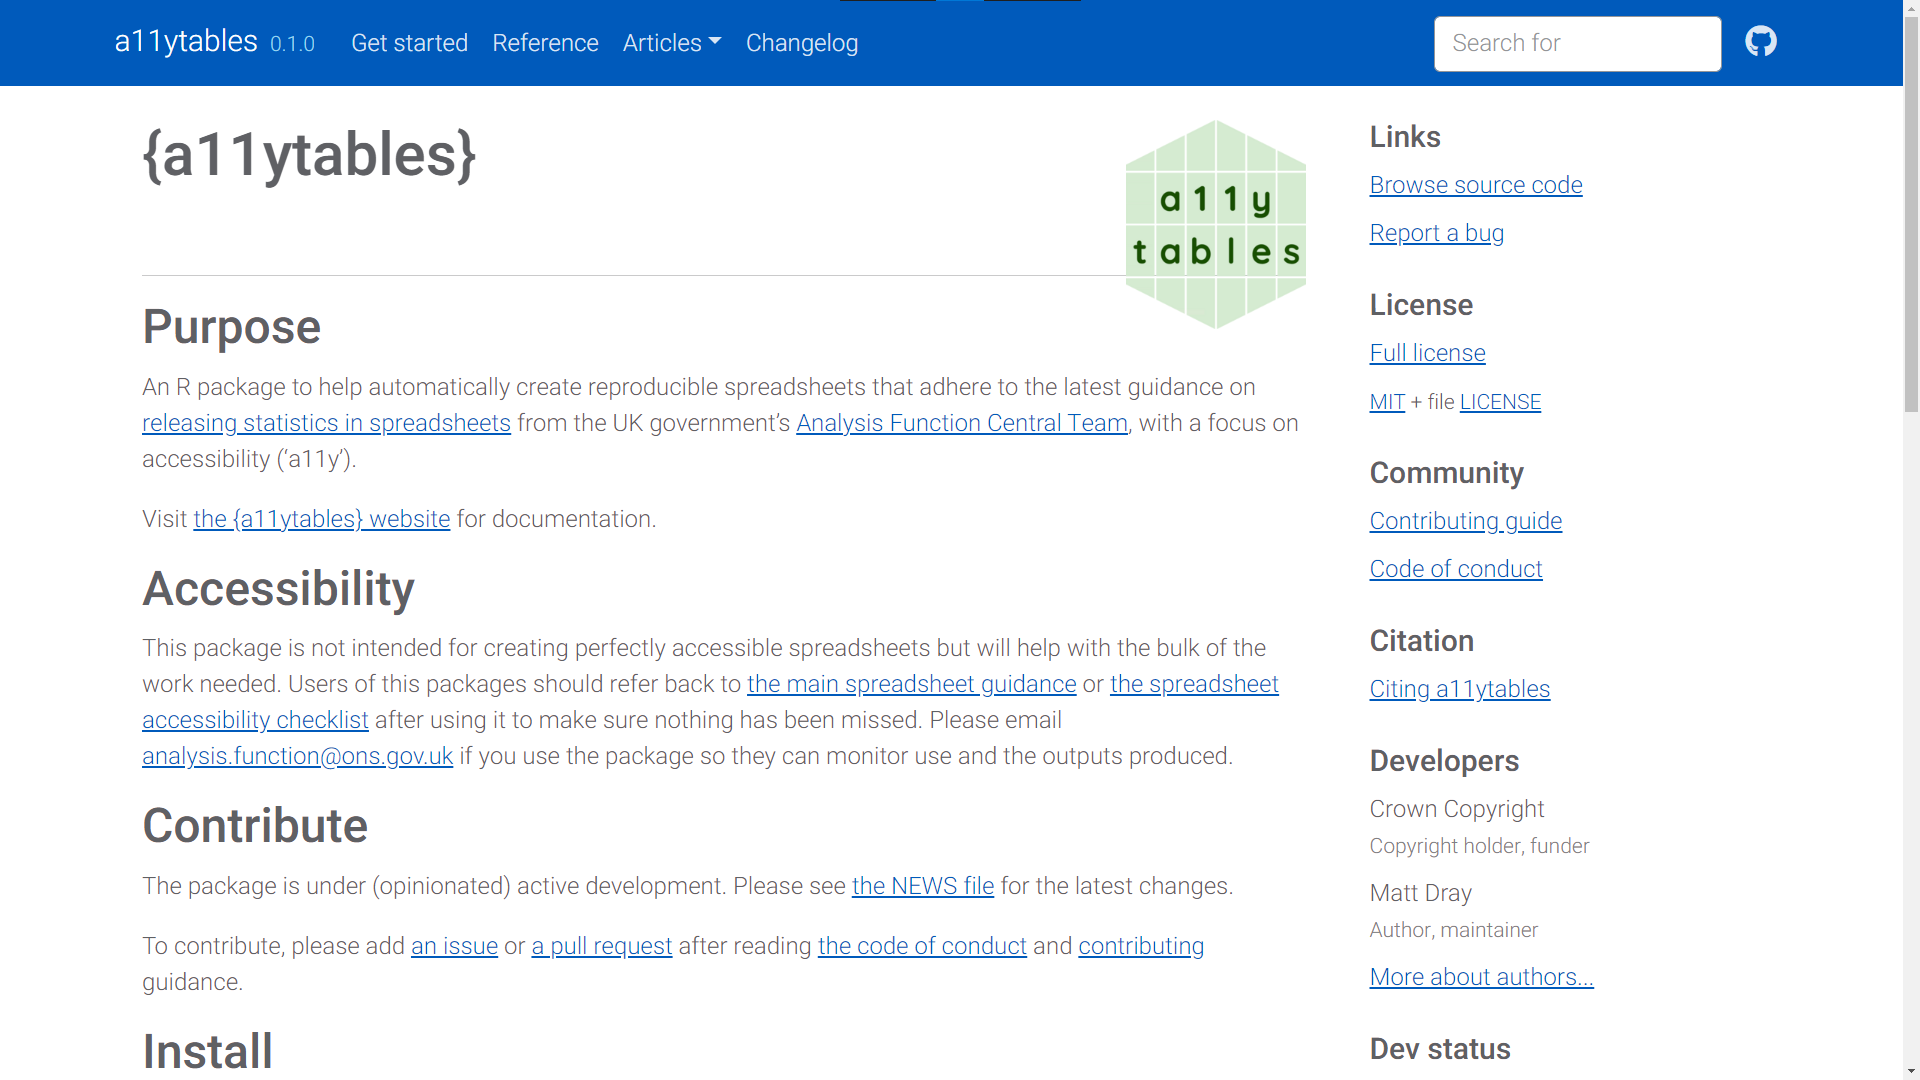
Task: Read the Code of conduct
Action: (1456, 569)
